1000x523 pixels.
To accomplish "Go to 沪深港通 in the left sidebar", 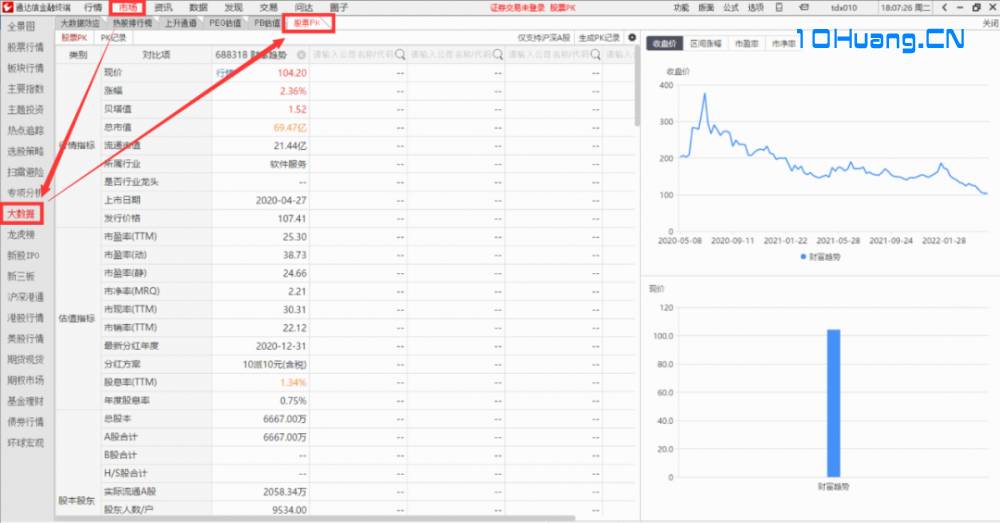I will point(26,297).
